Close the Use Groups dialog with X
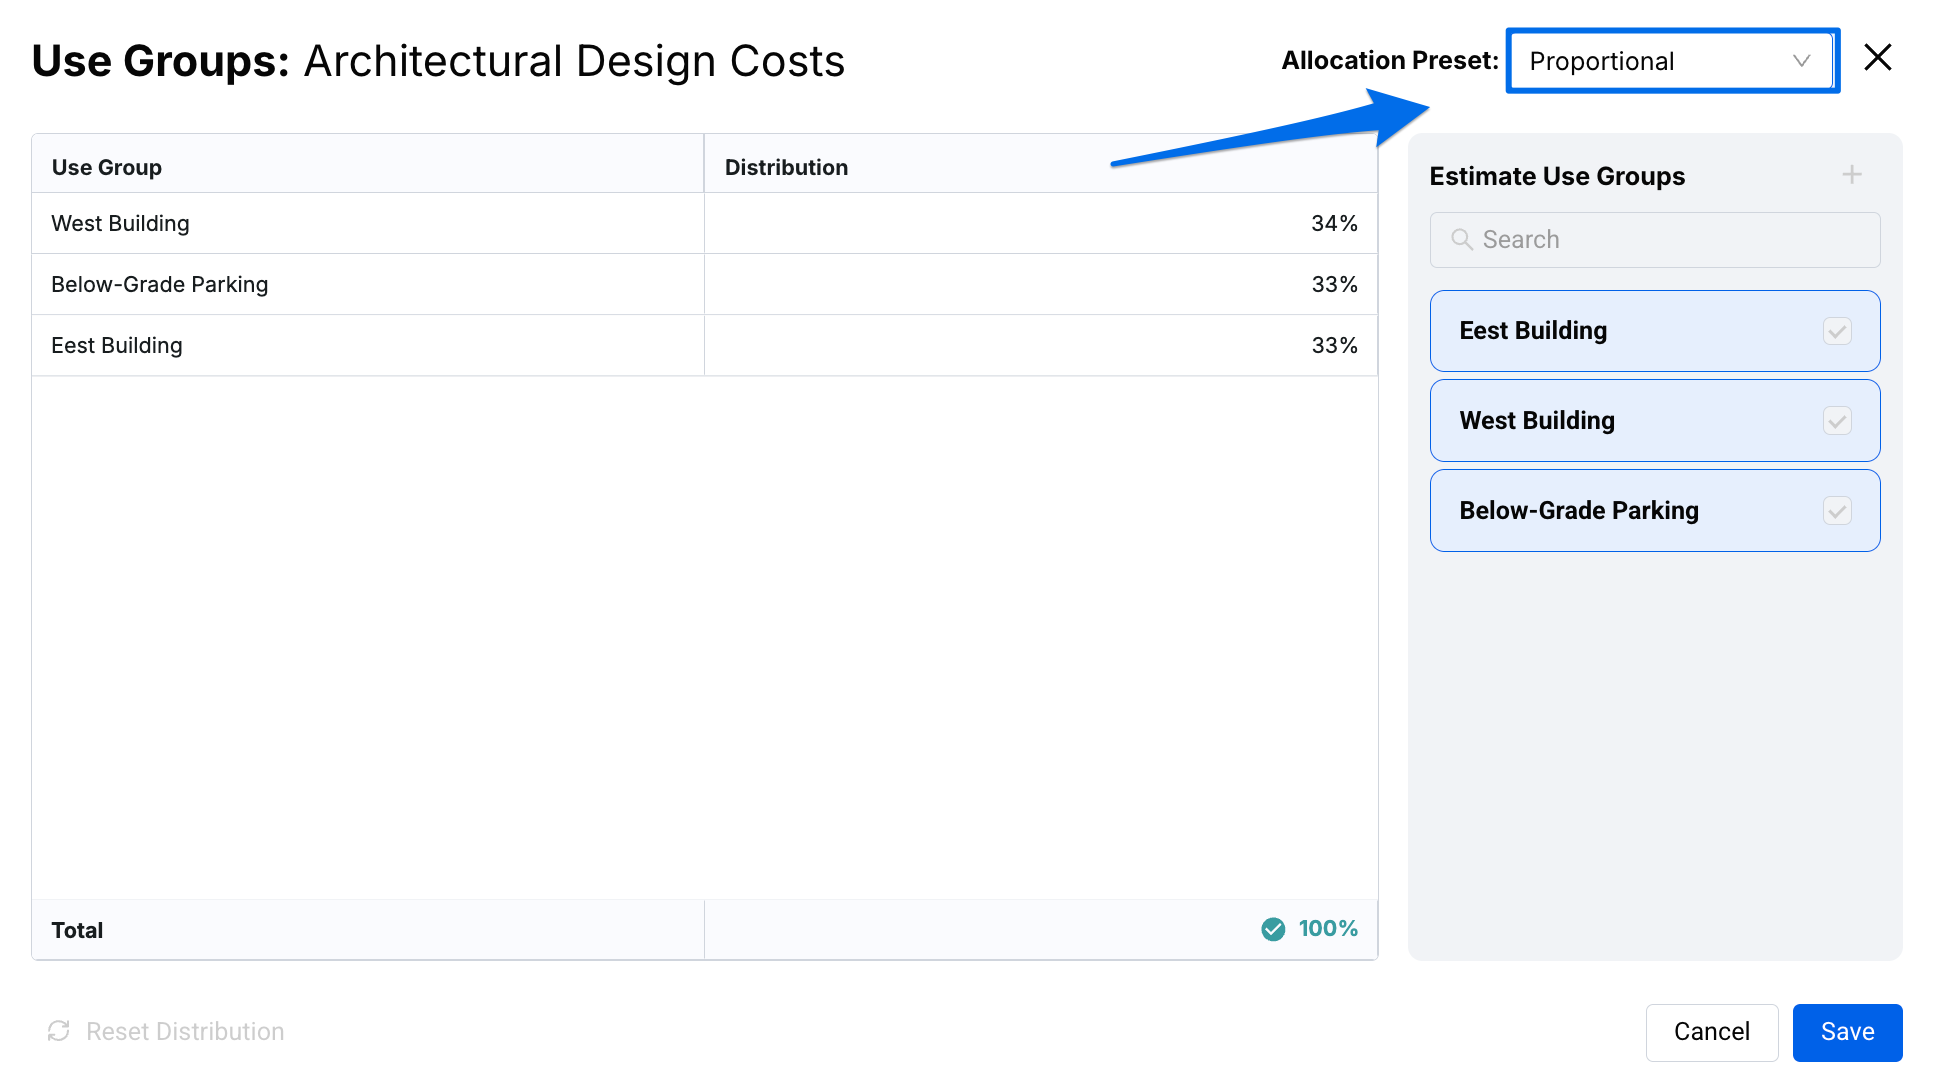Image resolution: width=1936 pixels, height=1092 pixels. tap(1877, 58)
